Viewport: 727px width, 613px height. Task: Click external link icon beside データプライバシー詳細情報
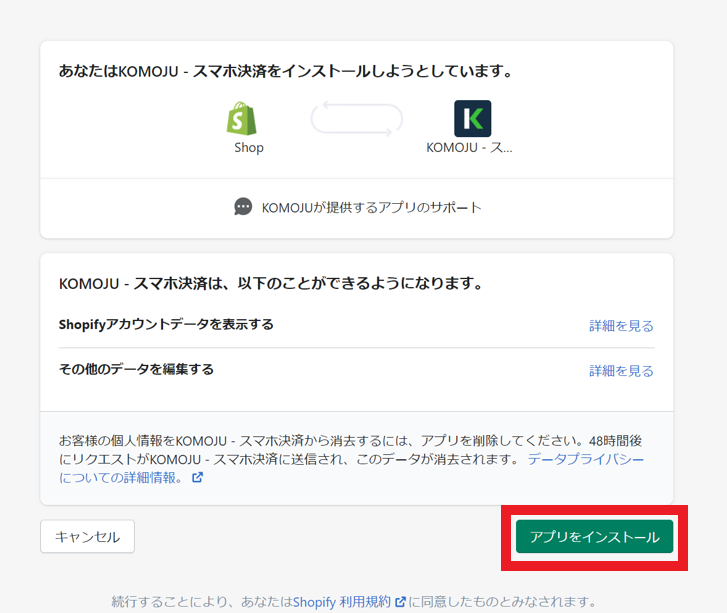(197, 478)
